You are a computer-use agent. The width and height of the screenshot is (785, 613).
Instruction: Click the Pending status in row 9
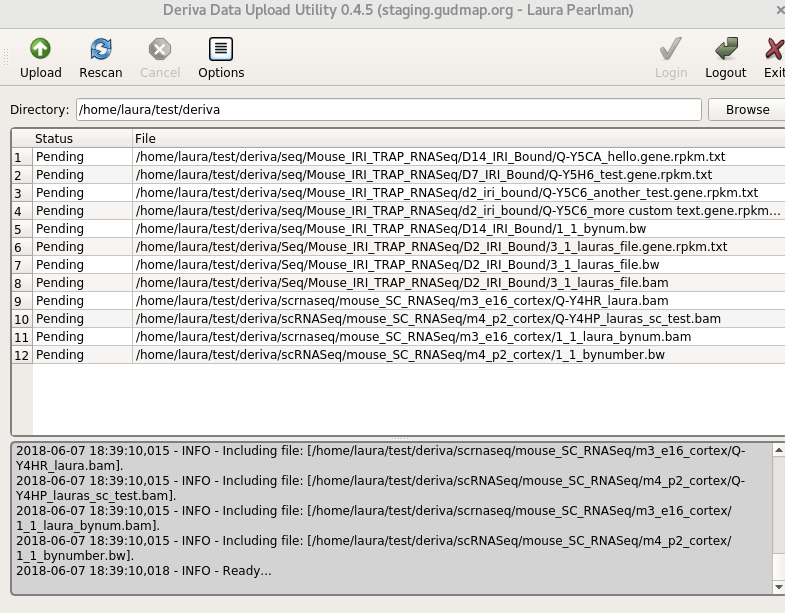point(60,301)
